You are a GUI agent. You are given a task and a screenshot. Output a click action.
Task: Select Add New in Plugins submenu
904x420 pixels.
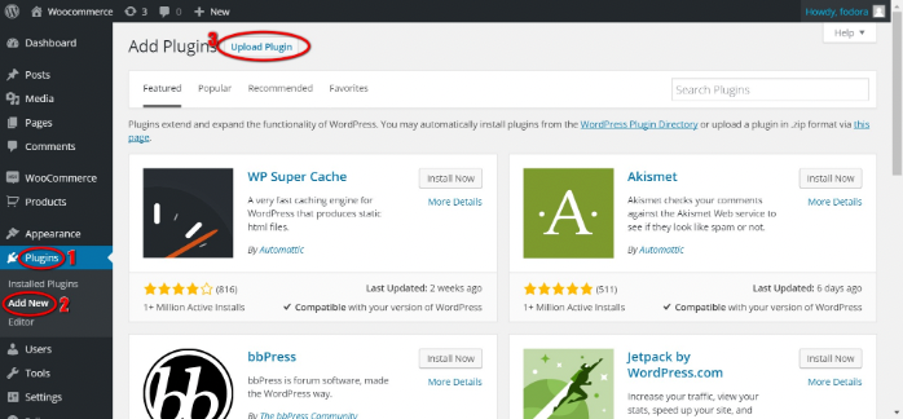[28, 303]
